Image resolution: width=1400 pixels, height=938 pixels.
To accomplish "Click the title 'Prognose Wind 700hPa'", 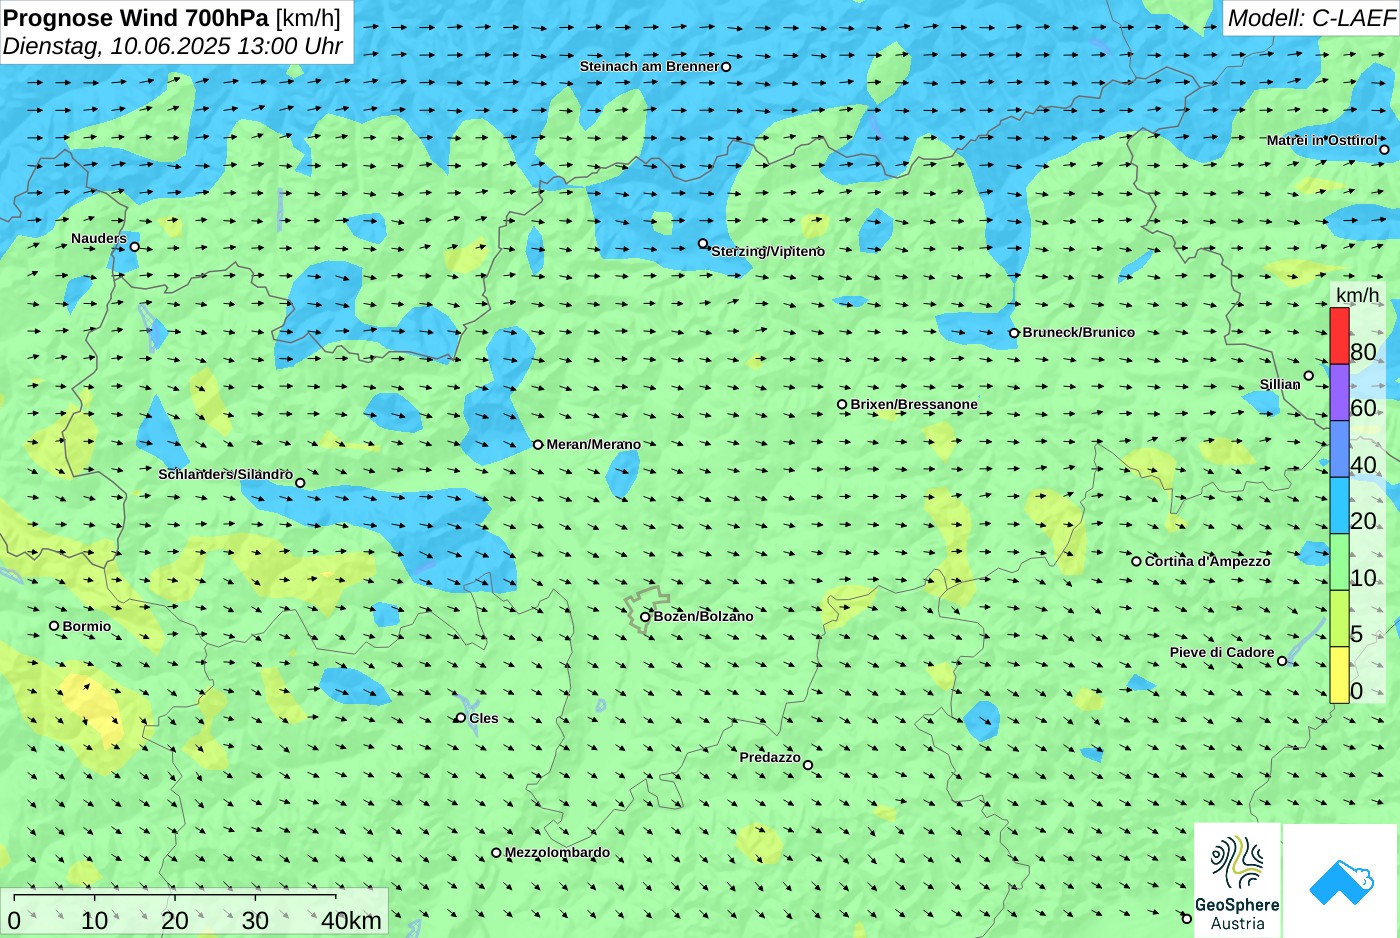I will [137, 18].
